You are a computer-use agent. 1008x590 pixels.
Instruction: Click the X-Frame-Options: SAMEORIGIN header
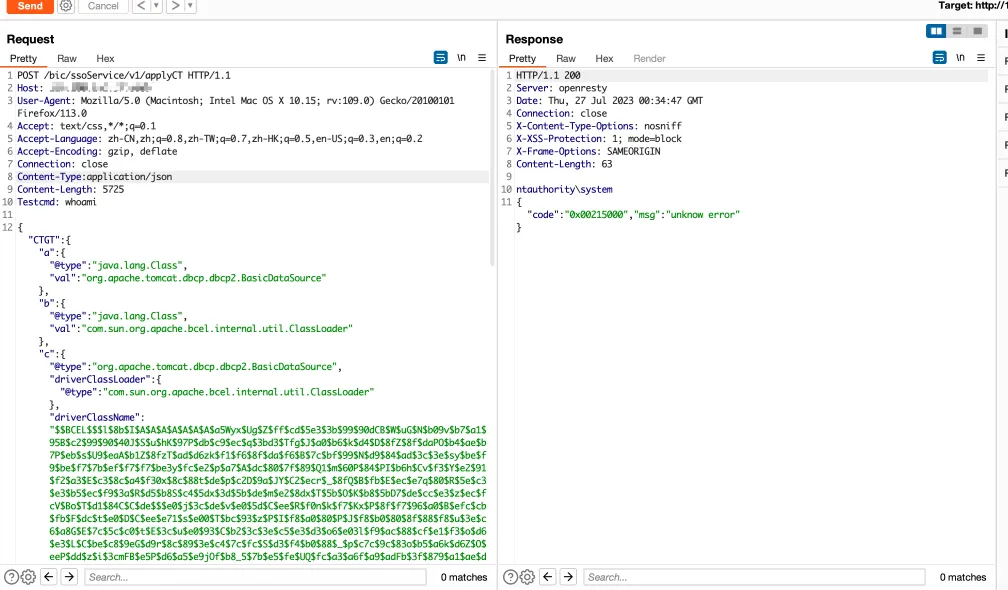point(588,152)
